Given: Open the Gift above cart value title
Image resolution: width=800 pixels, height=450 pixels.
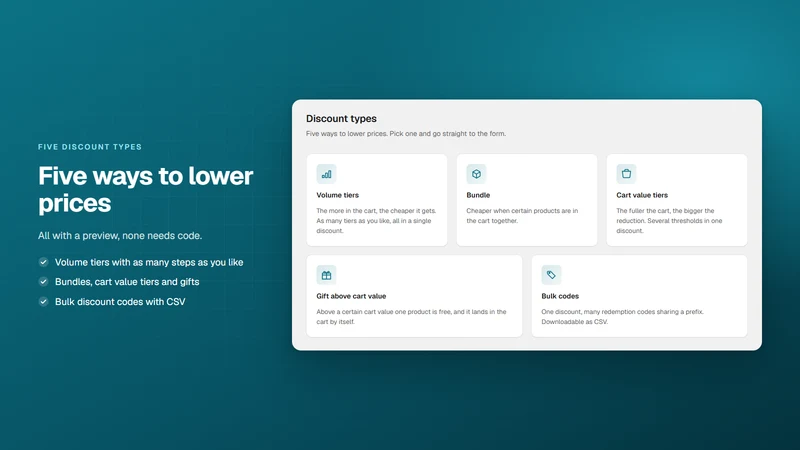Looking at the screenshot, I should tap(351, 296).
